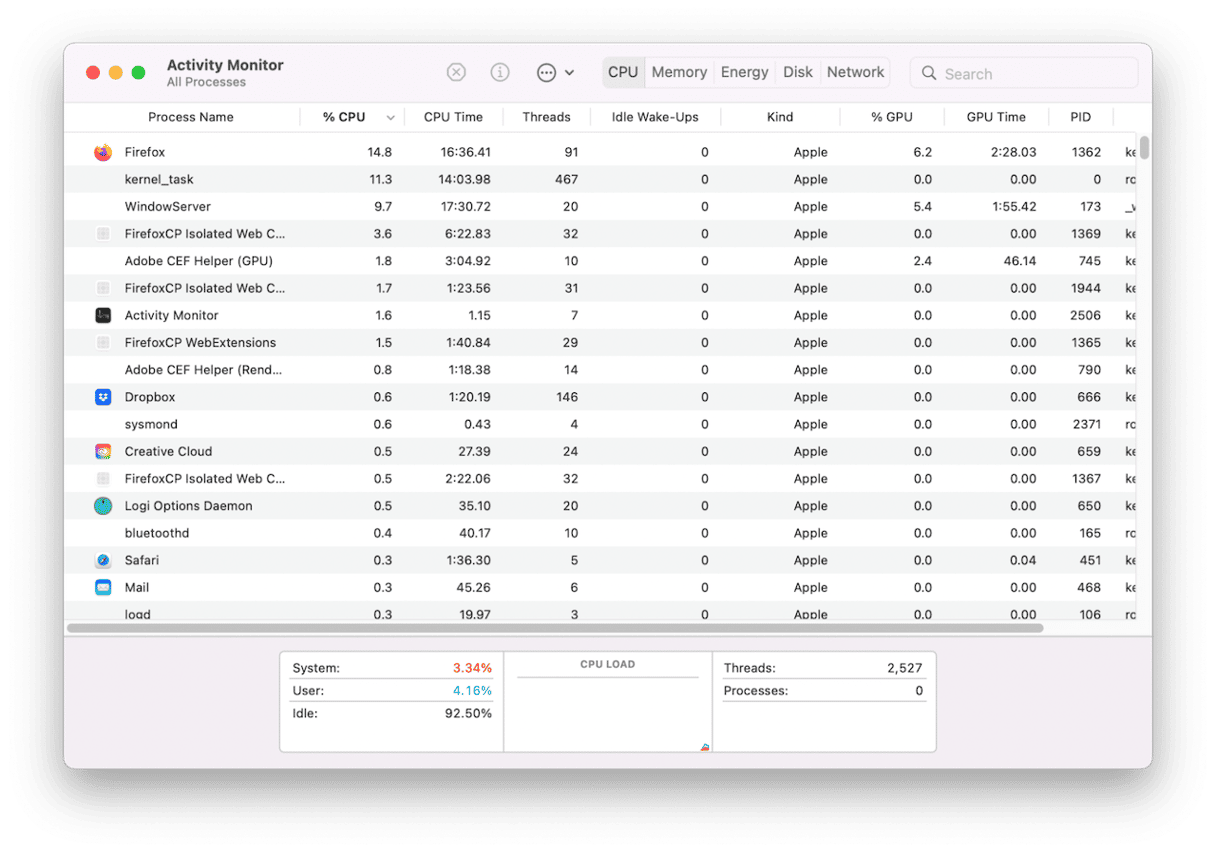Click the Threads total 2,527
Screen dimensions: 1216x853
click(905, 667)
